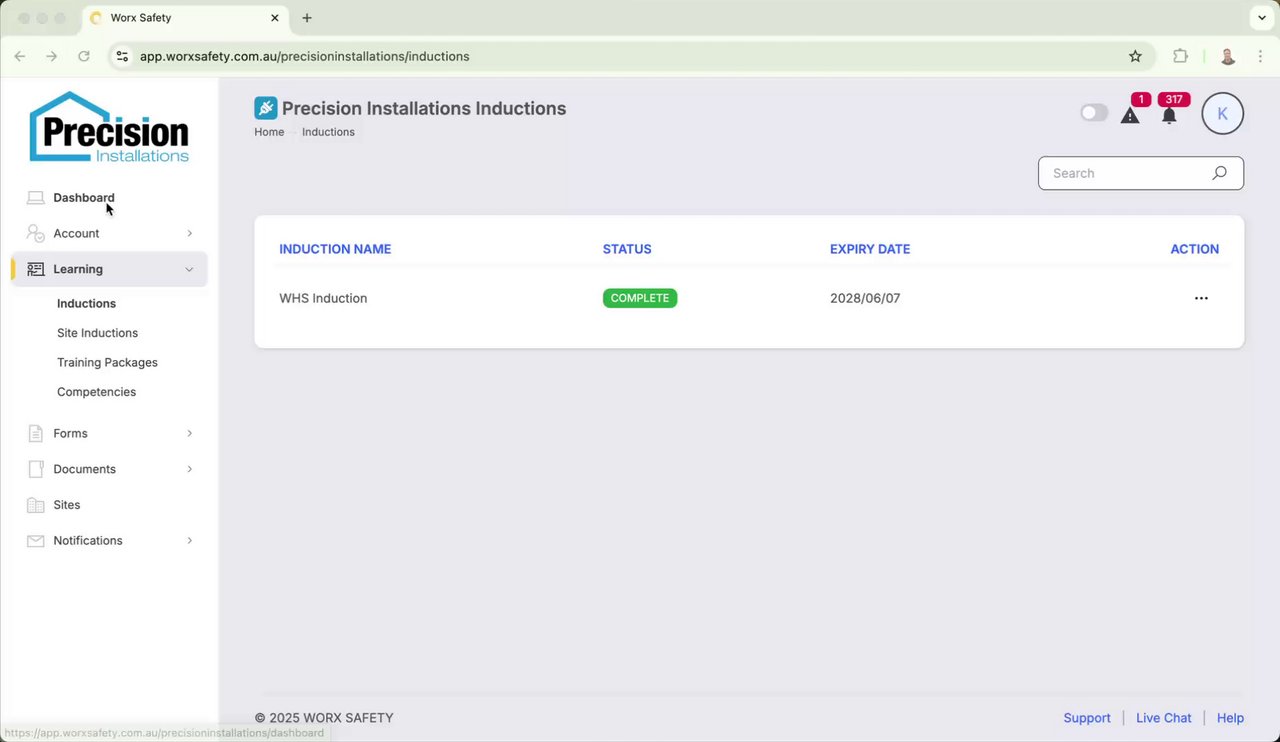Click the Action column header
The image size is (1280, 742).
tap(1194, 249)
